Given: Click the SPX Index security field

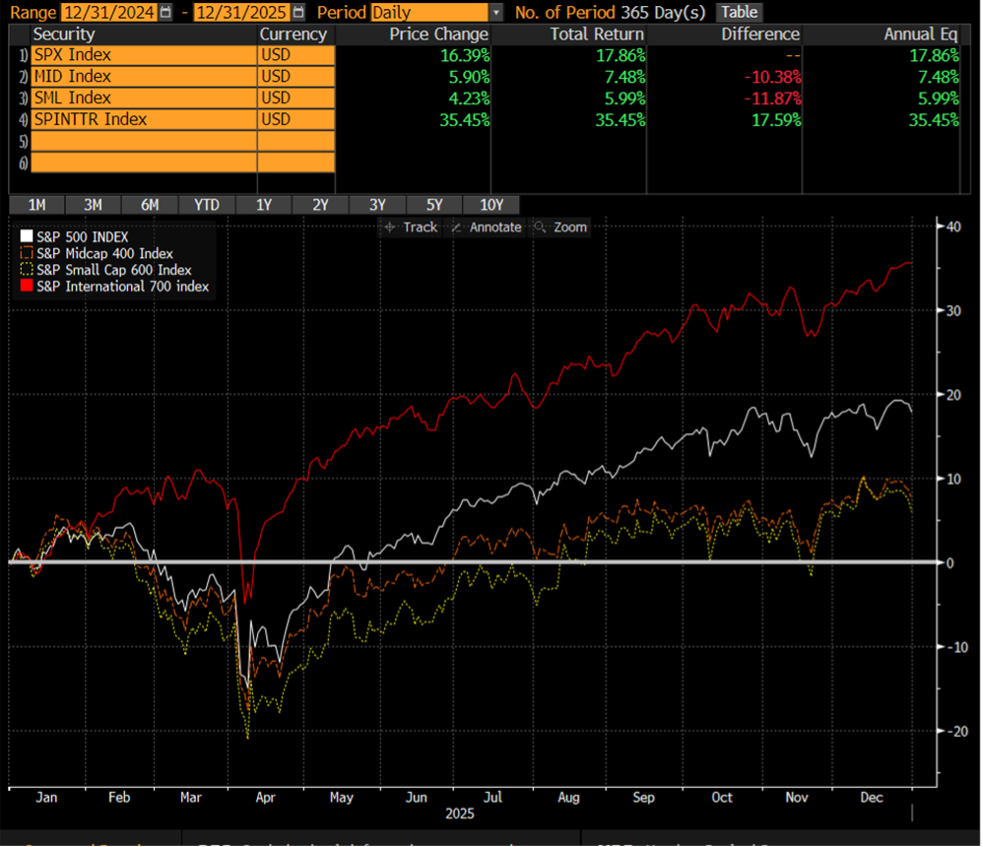Looking at the screenshot, I should tap(144, 55).
